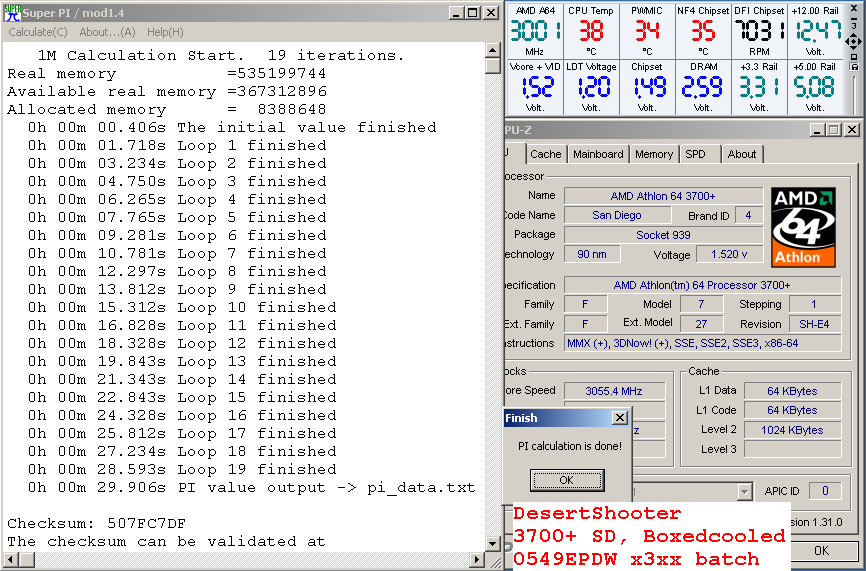Image resolution: width=866 pixels, height=571 pixels.
Task: Click the APIC ID field in CPU-Z
Action: pos(825,491)
